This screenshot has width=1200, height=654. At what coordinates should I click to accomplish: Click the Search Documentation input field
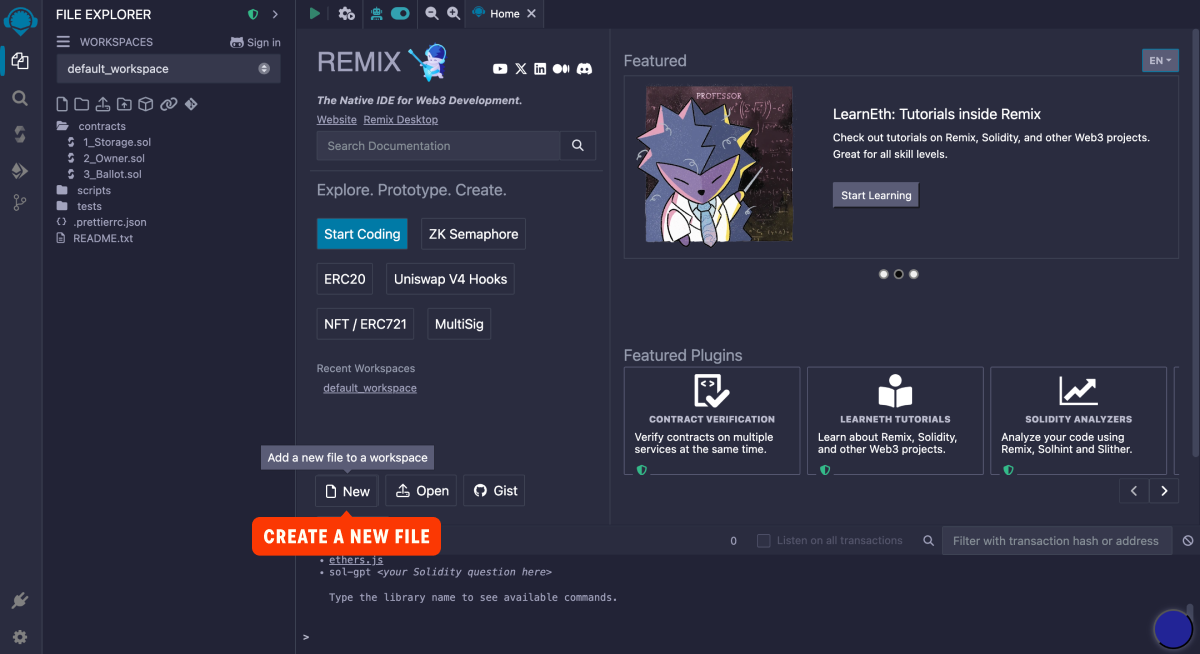[438, 145]
